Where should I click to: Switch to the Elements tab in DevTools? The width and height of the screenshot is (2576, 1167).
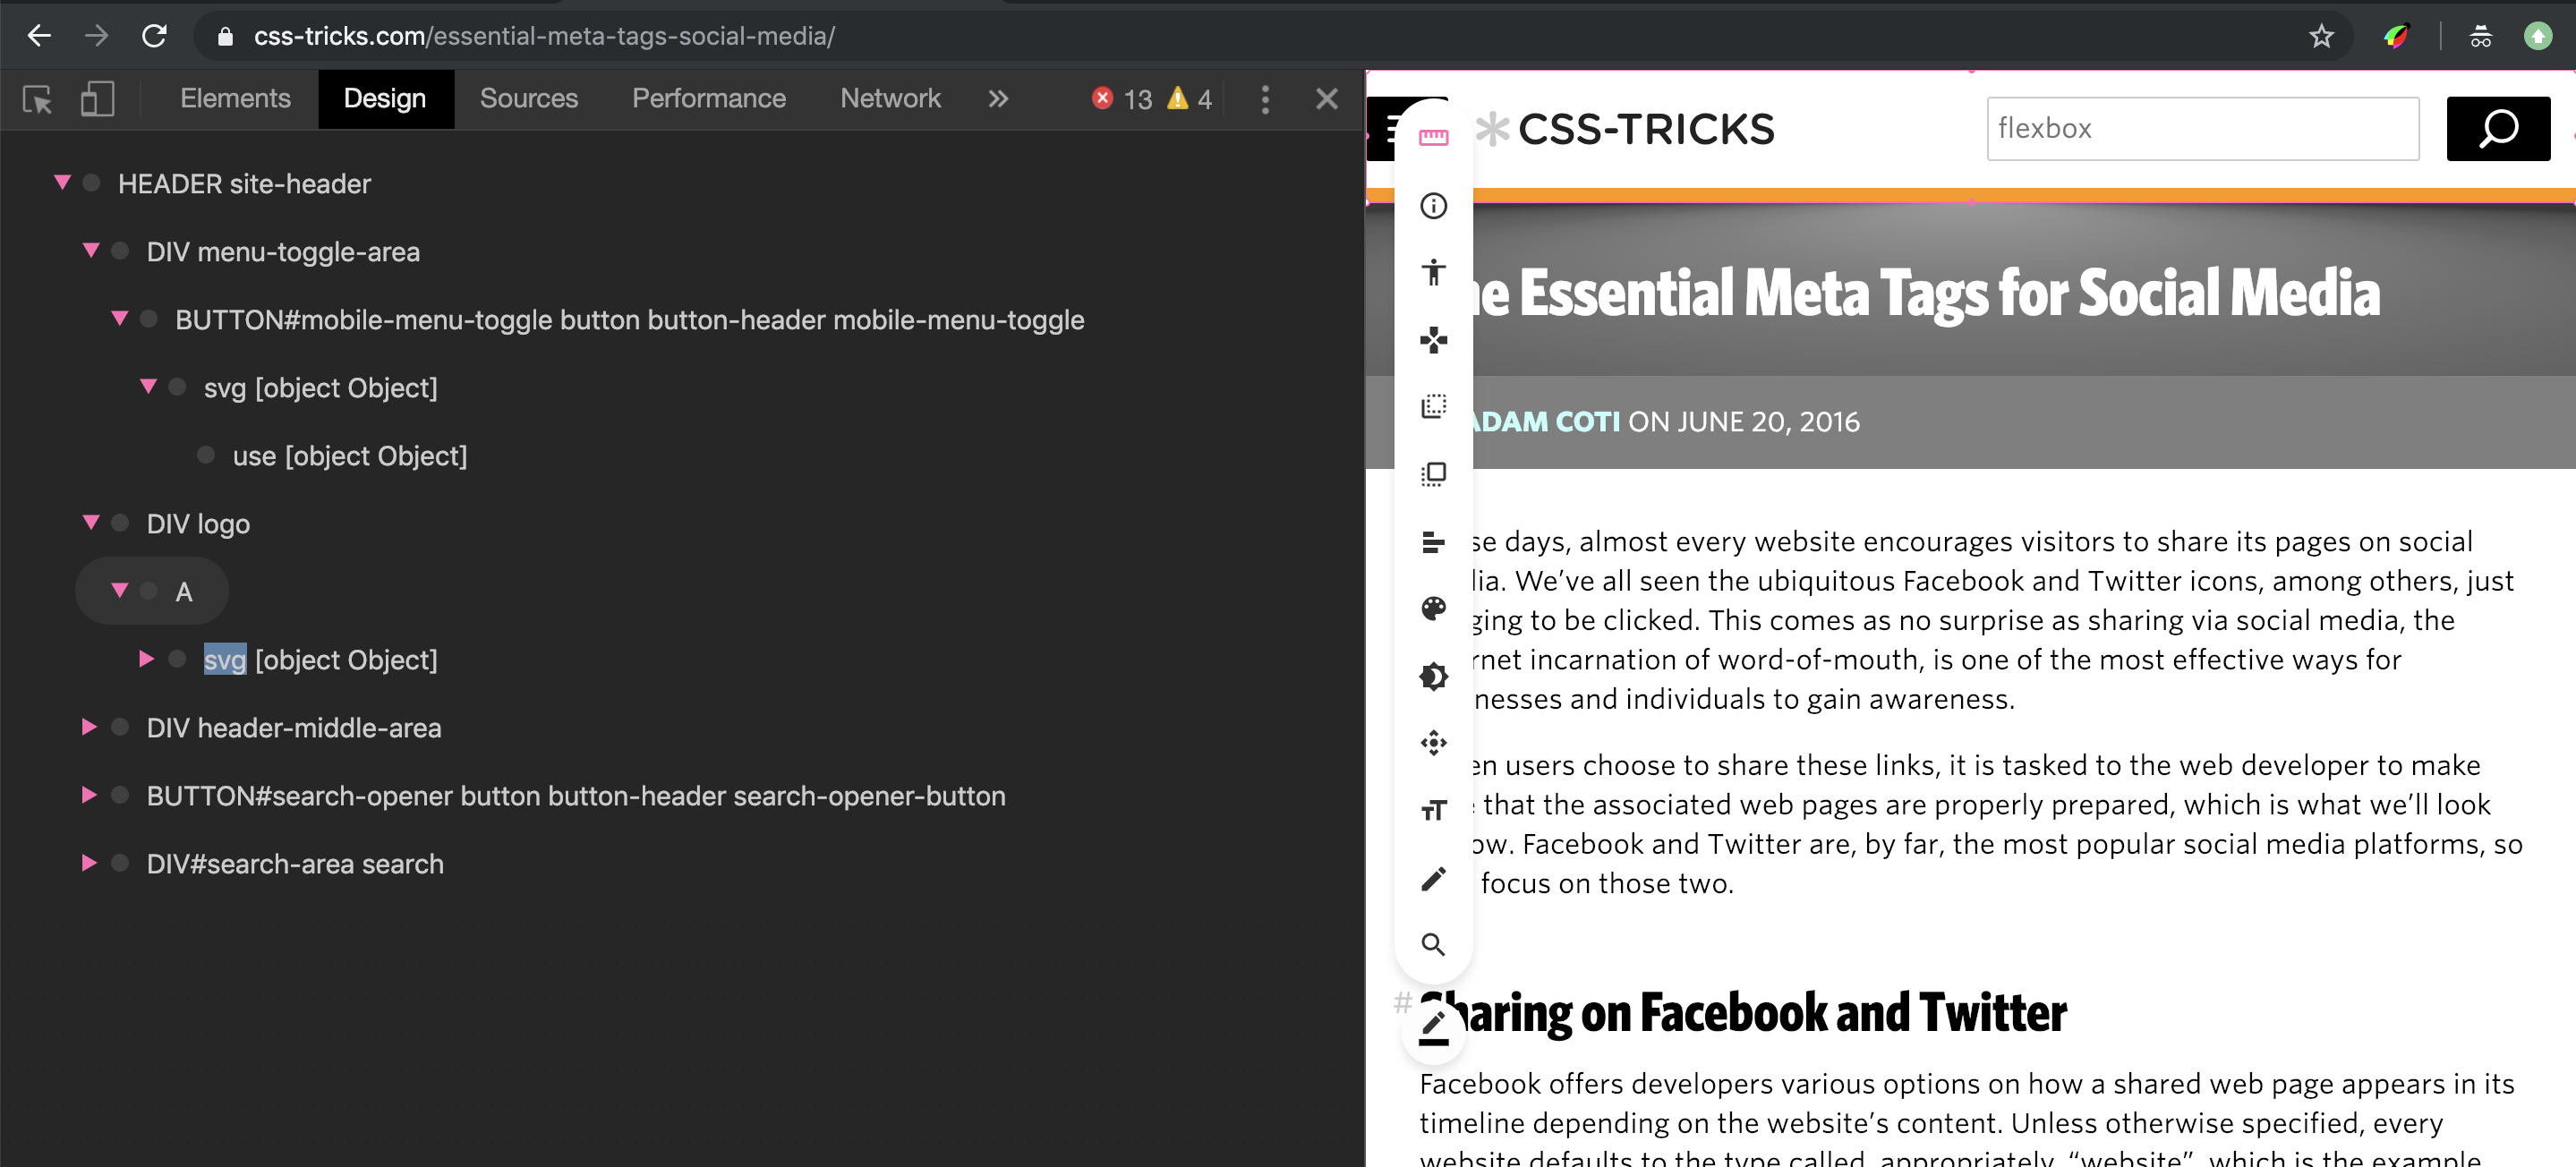[236, 96]
